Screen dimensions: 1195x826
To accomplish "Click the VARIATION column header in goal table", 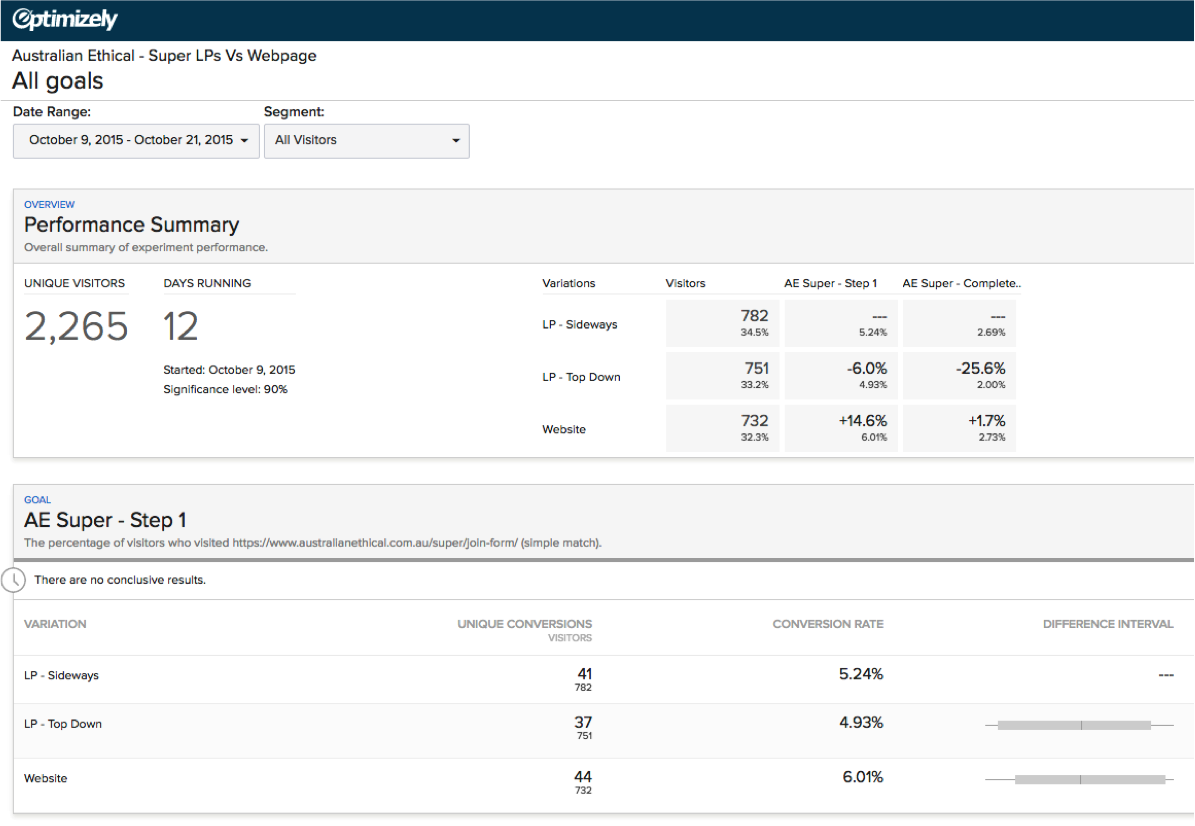I will coord(55,623).
